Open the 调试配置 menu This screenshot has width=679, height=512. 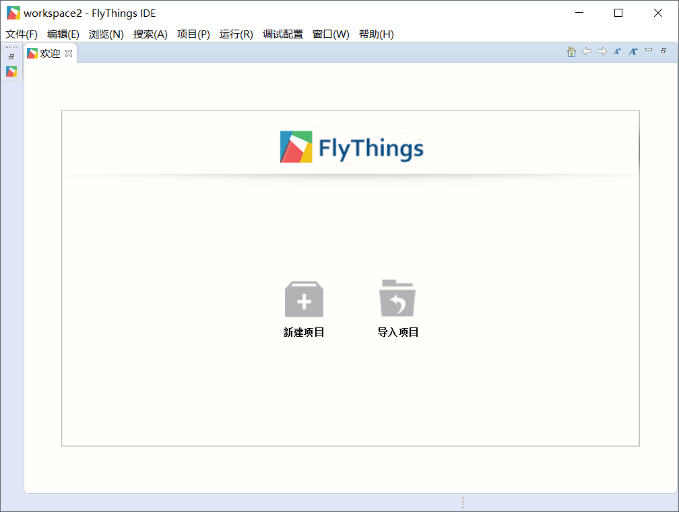283,34
